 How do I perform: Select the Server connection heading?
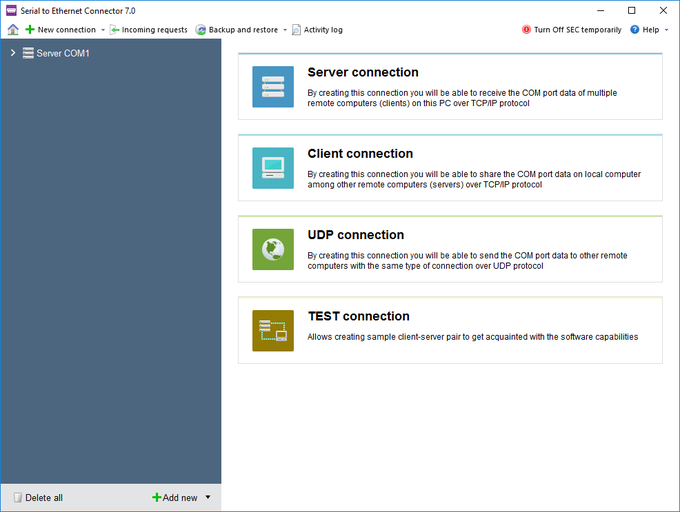pos(363,72)
